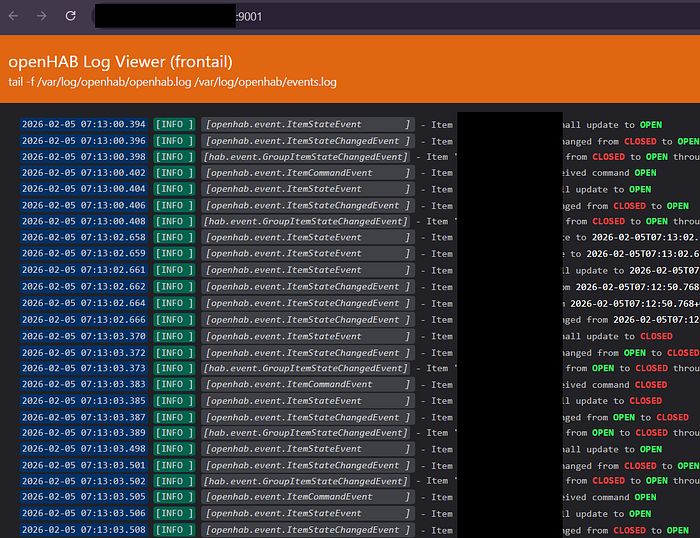Select timestamp 2026-02-05 07:13:03.498
The width and height of the screenshot is (700, 538).
[x=84, y=449]
